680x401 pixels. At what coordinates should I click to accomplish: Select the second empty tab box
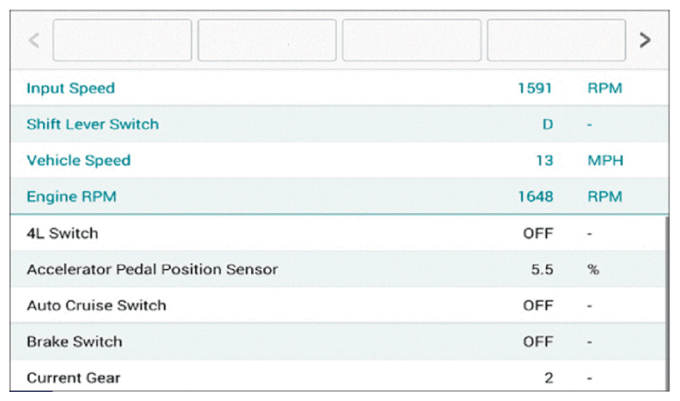click(267, 40)
